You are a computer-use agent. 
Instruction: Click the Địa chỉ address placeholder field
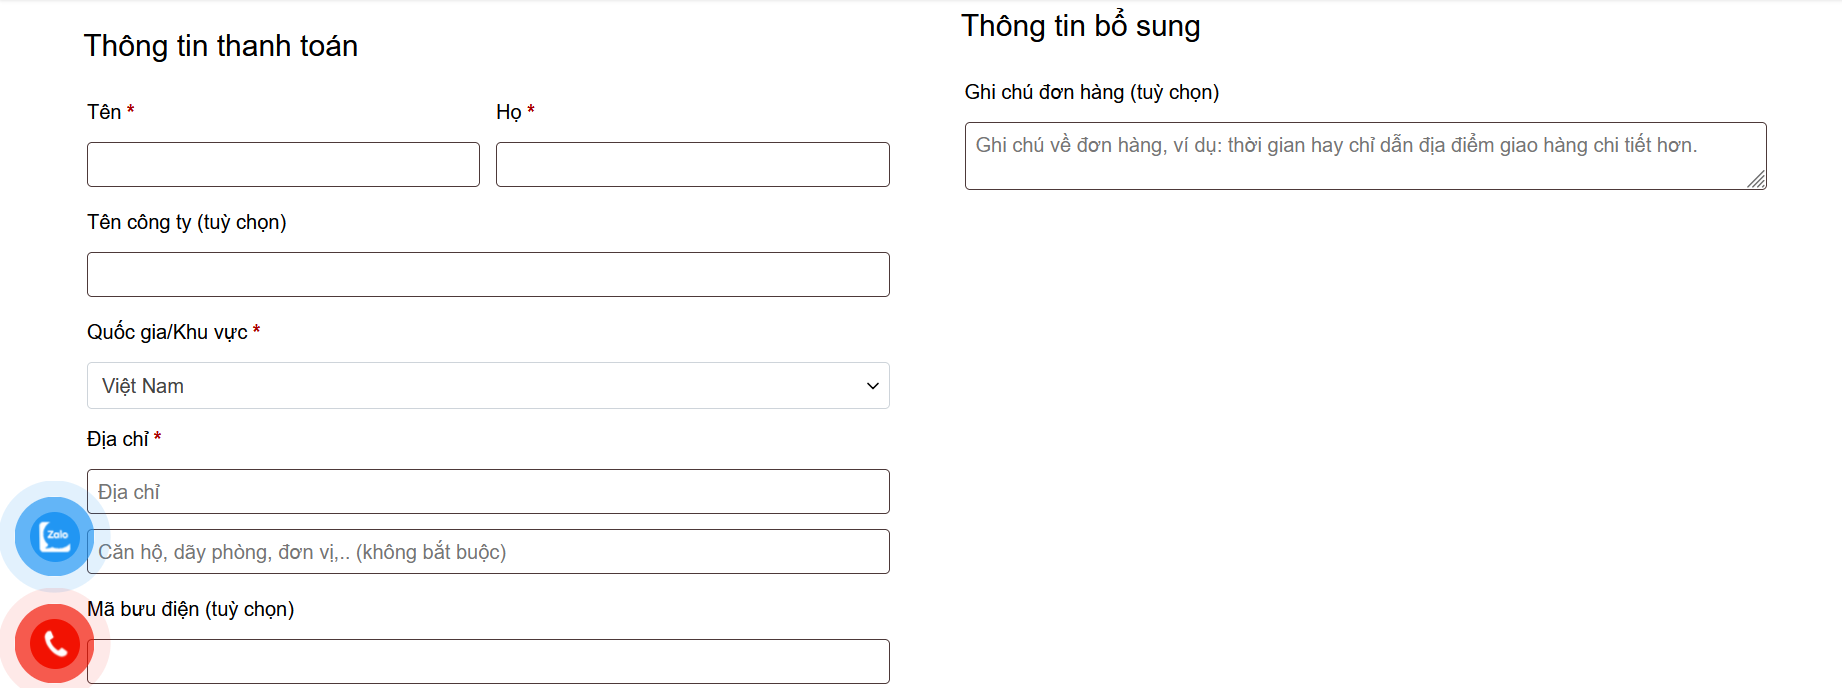pyautogui.click(x=488, y=492)
